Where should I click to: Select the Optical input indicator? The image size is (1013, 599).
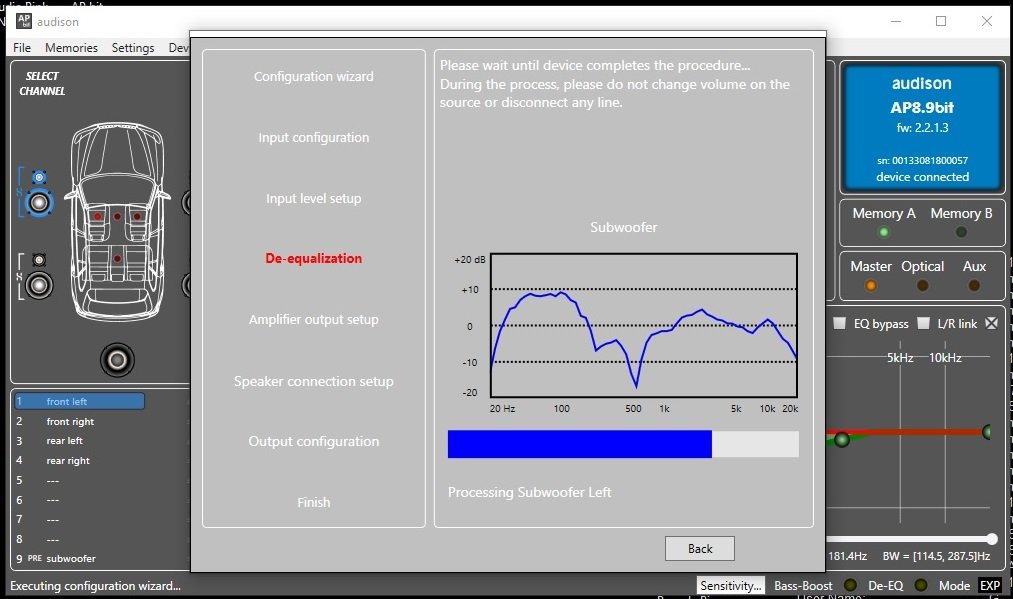(x=923, y=285)
